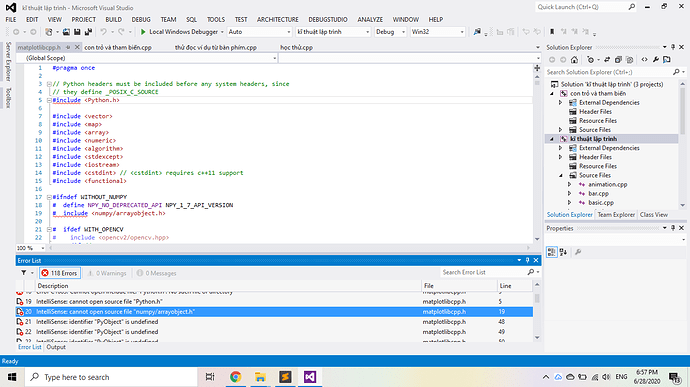Viewport: 690px width, 387px height.
Task: Open the Solution Configurations Debug dropdown
Action: 390,32
